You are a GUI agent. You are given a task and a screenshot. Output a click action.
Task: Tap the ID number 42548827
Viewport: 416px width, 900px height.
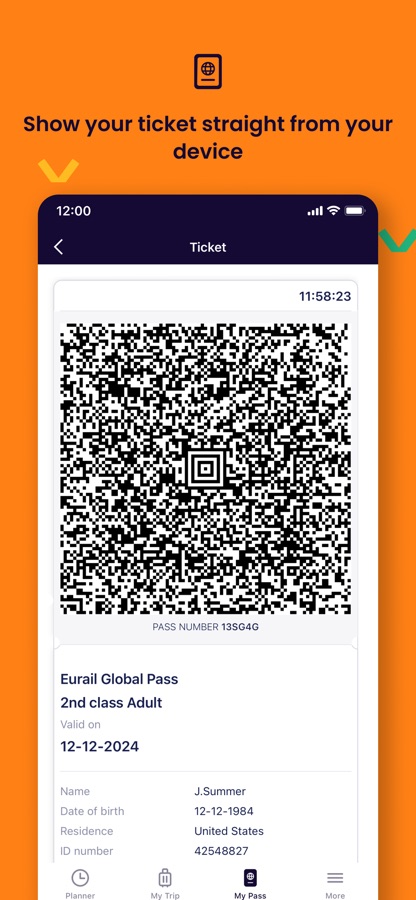(x=221, y=851)
